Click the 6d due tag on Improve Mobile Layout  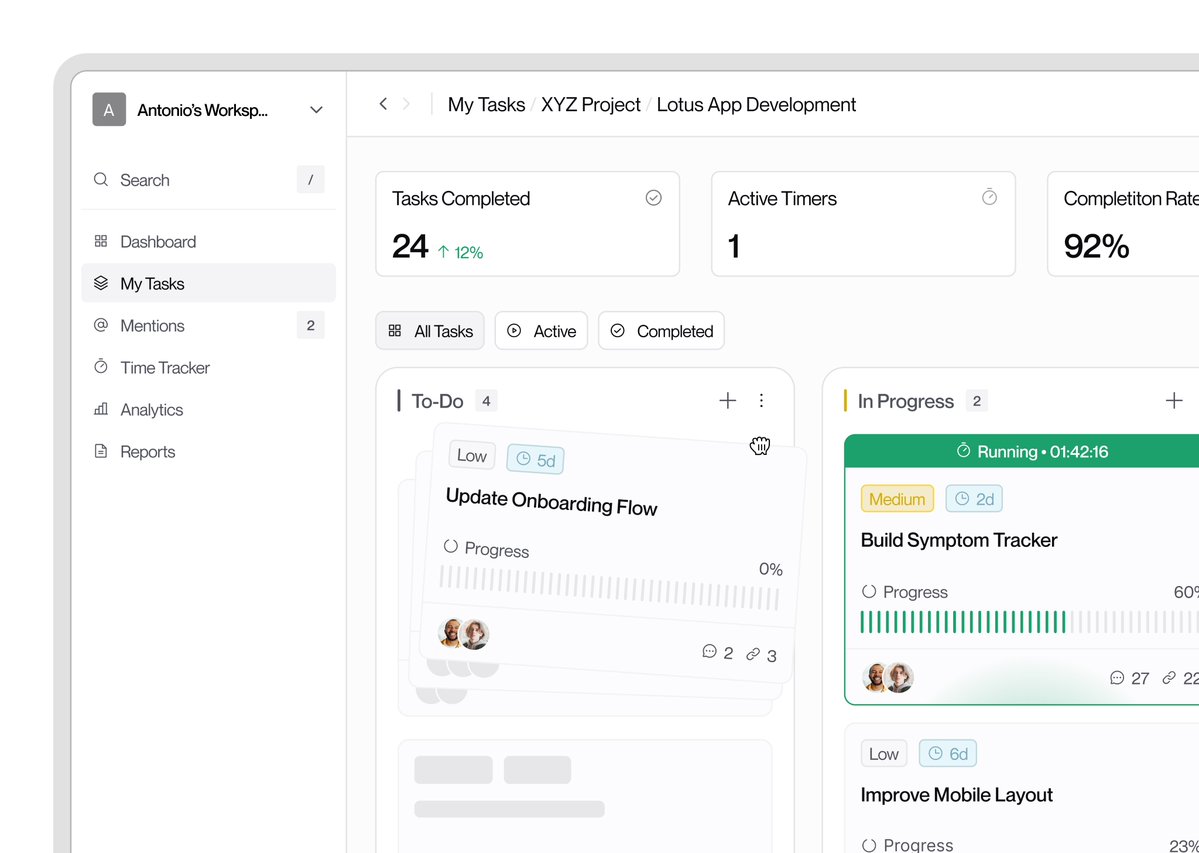pos(947,754)
